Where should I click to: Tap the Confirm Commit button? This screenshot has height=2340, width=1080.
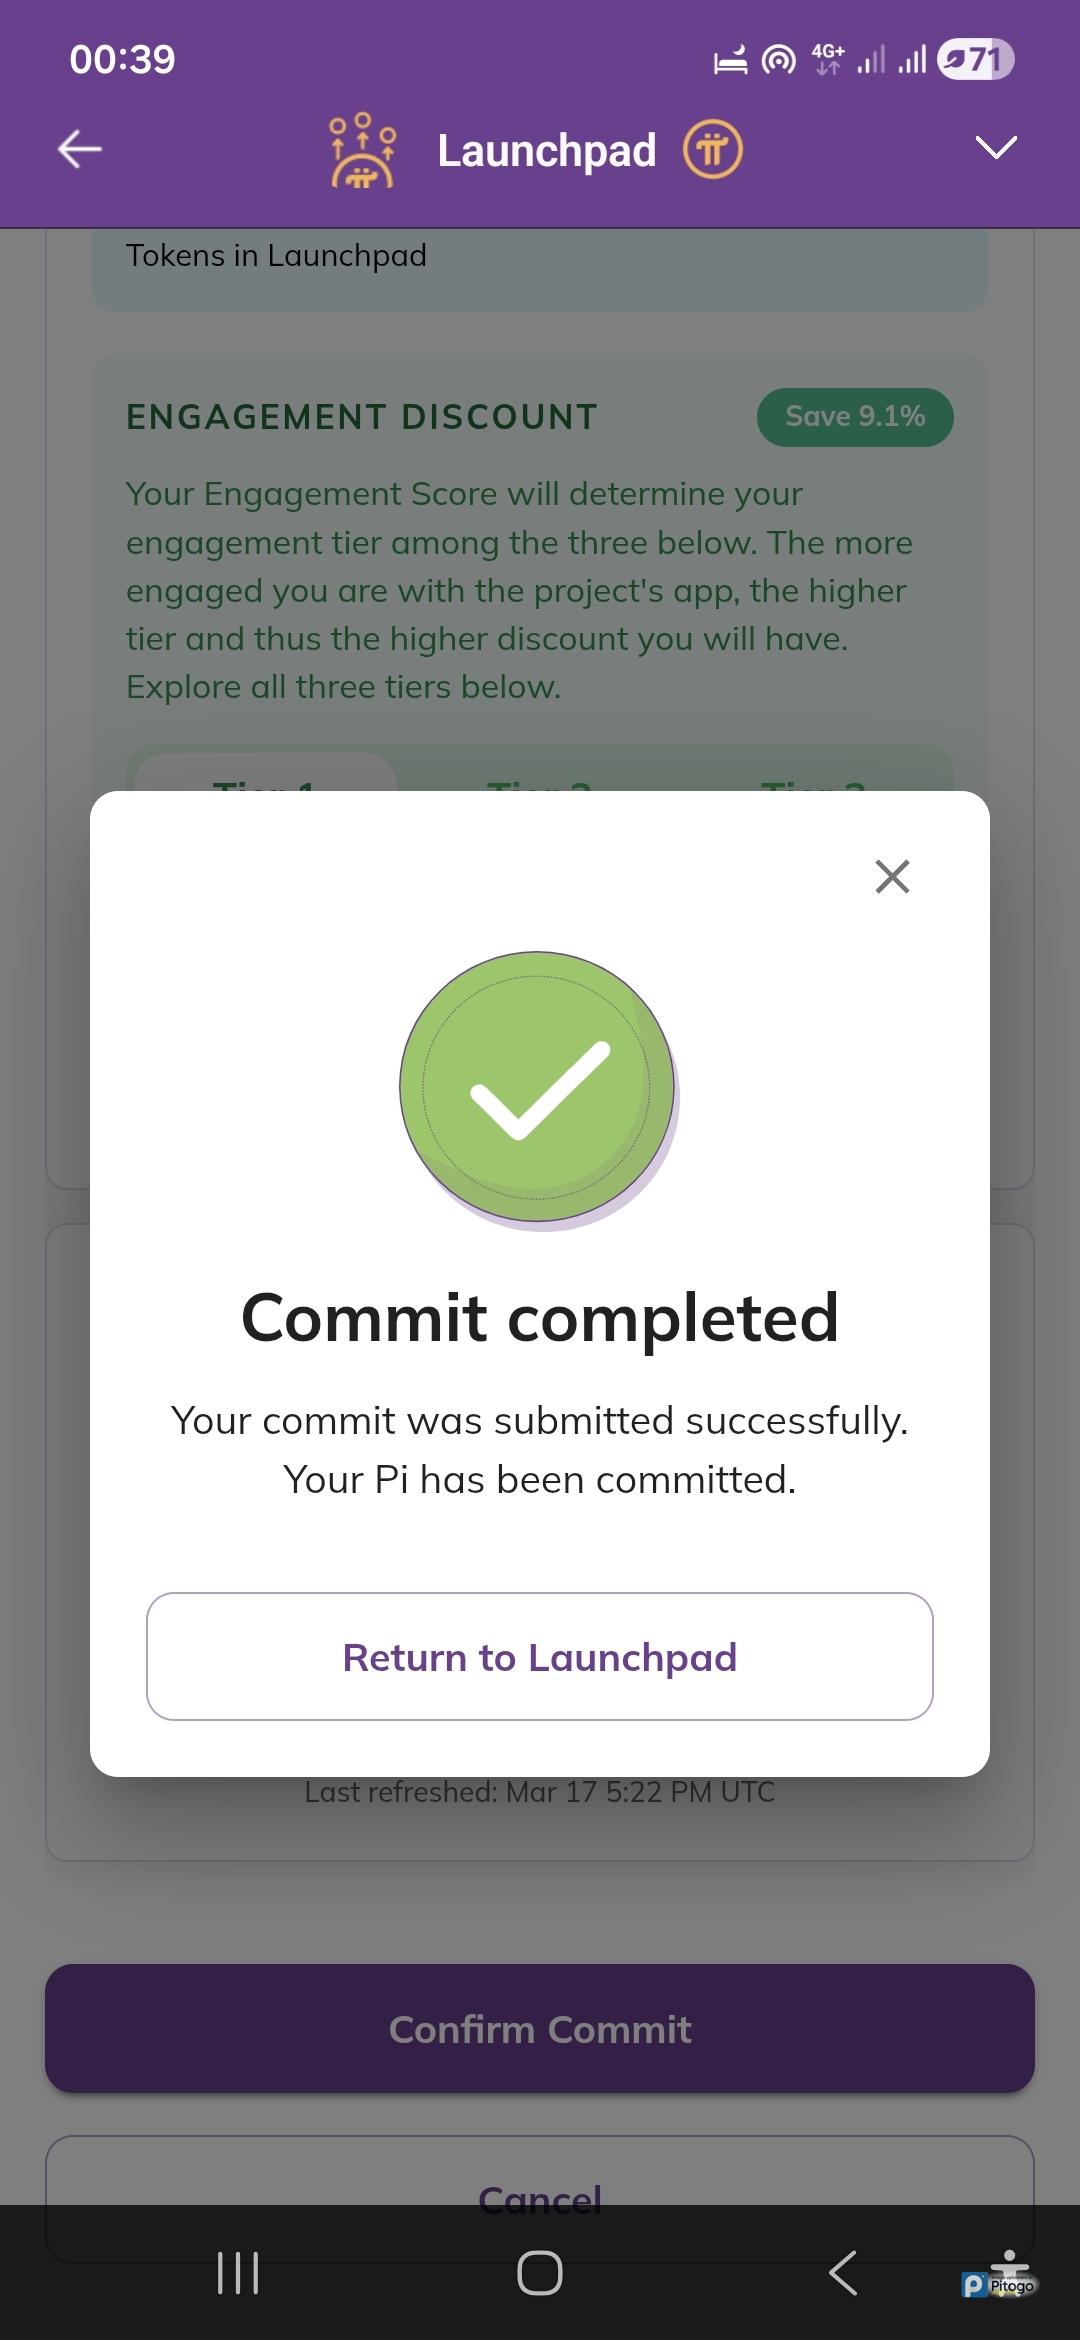click(x=540, y=2029)
